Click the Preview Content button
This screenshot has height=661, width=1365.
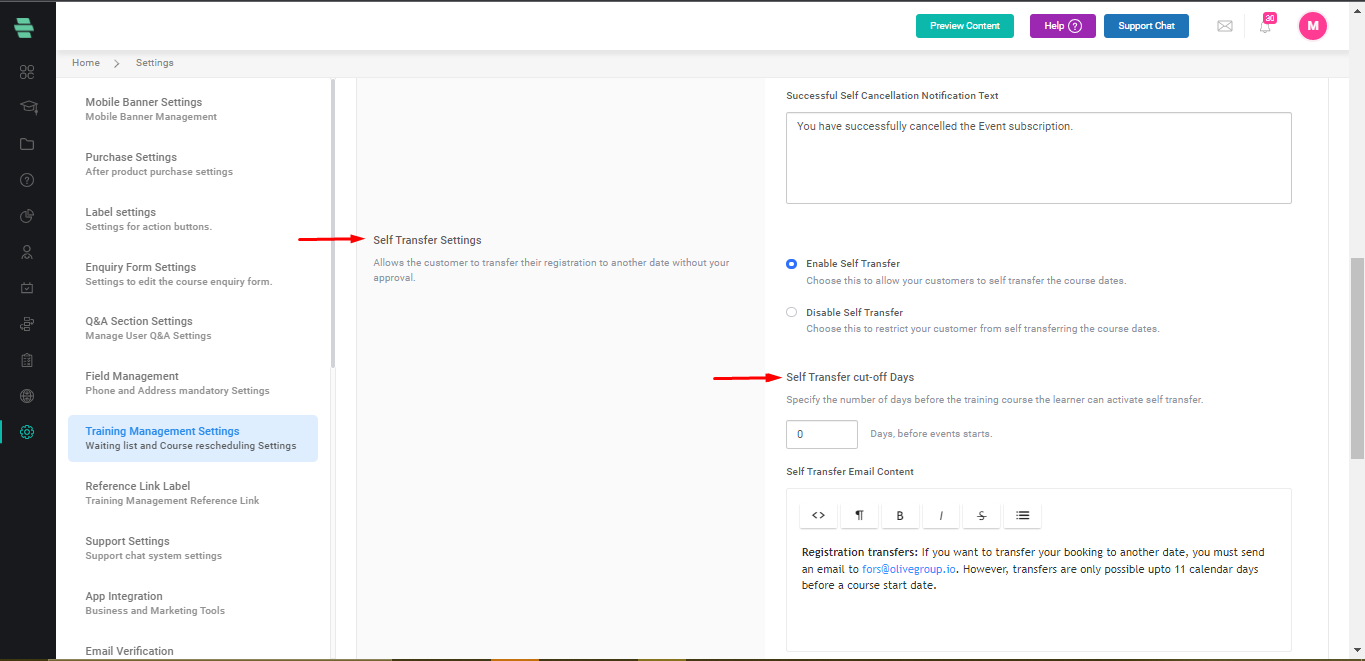click(965, 26)
